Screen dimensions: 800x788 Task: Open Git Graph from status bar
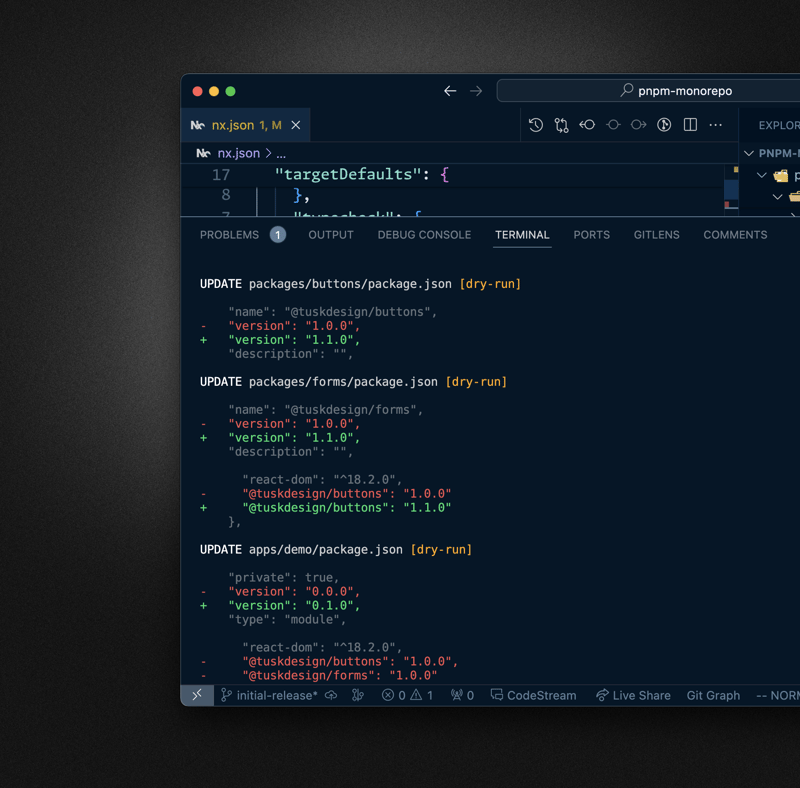(713, 695)
